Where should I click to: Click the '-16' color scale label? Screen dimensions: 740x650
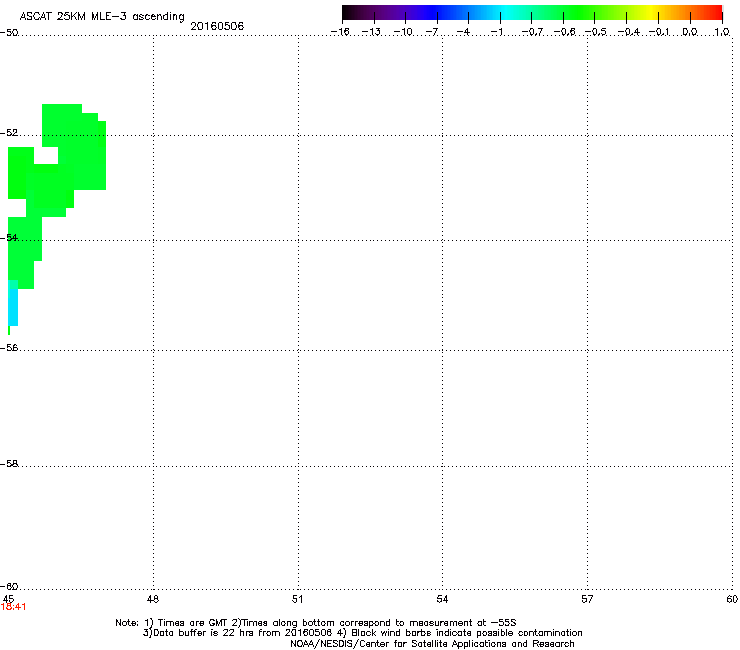point(340,32)
